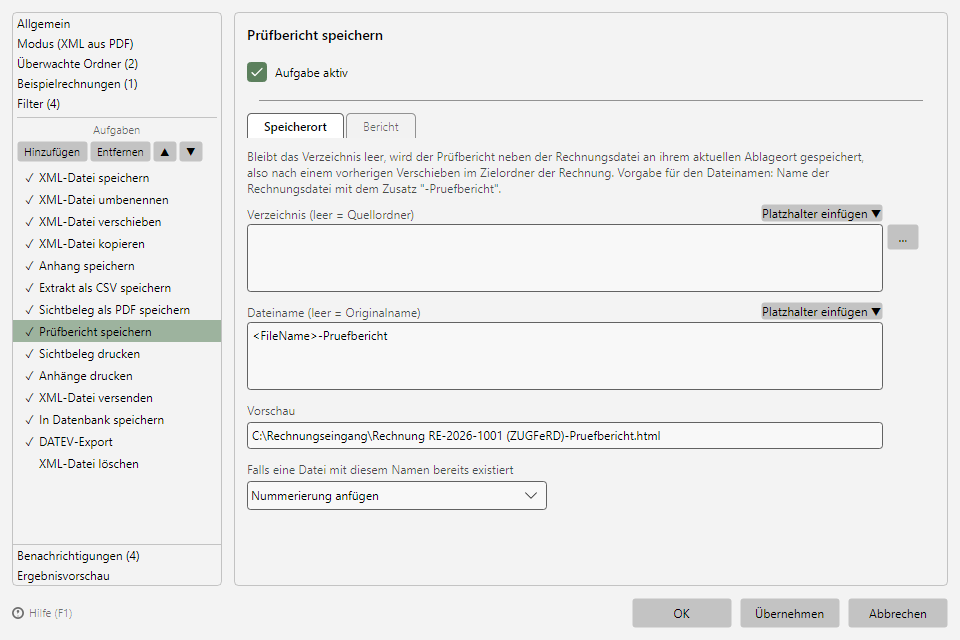This screenshot has height=640, width=960.
Task: Move the selected task up with the arrow button
Action: click(165, 152)
